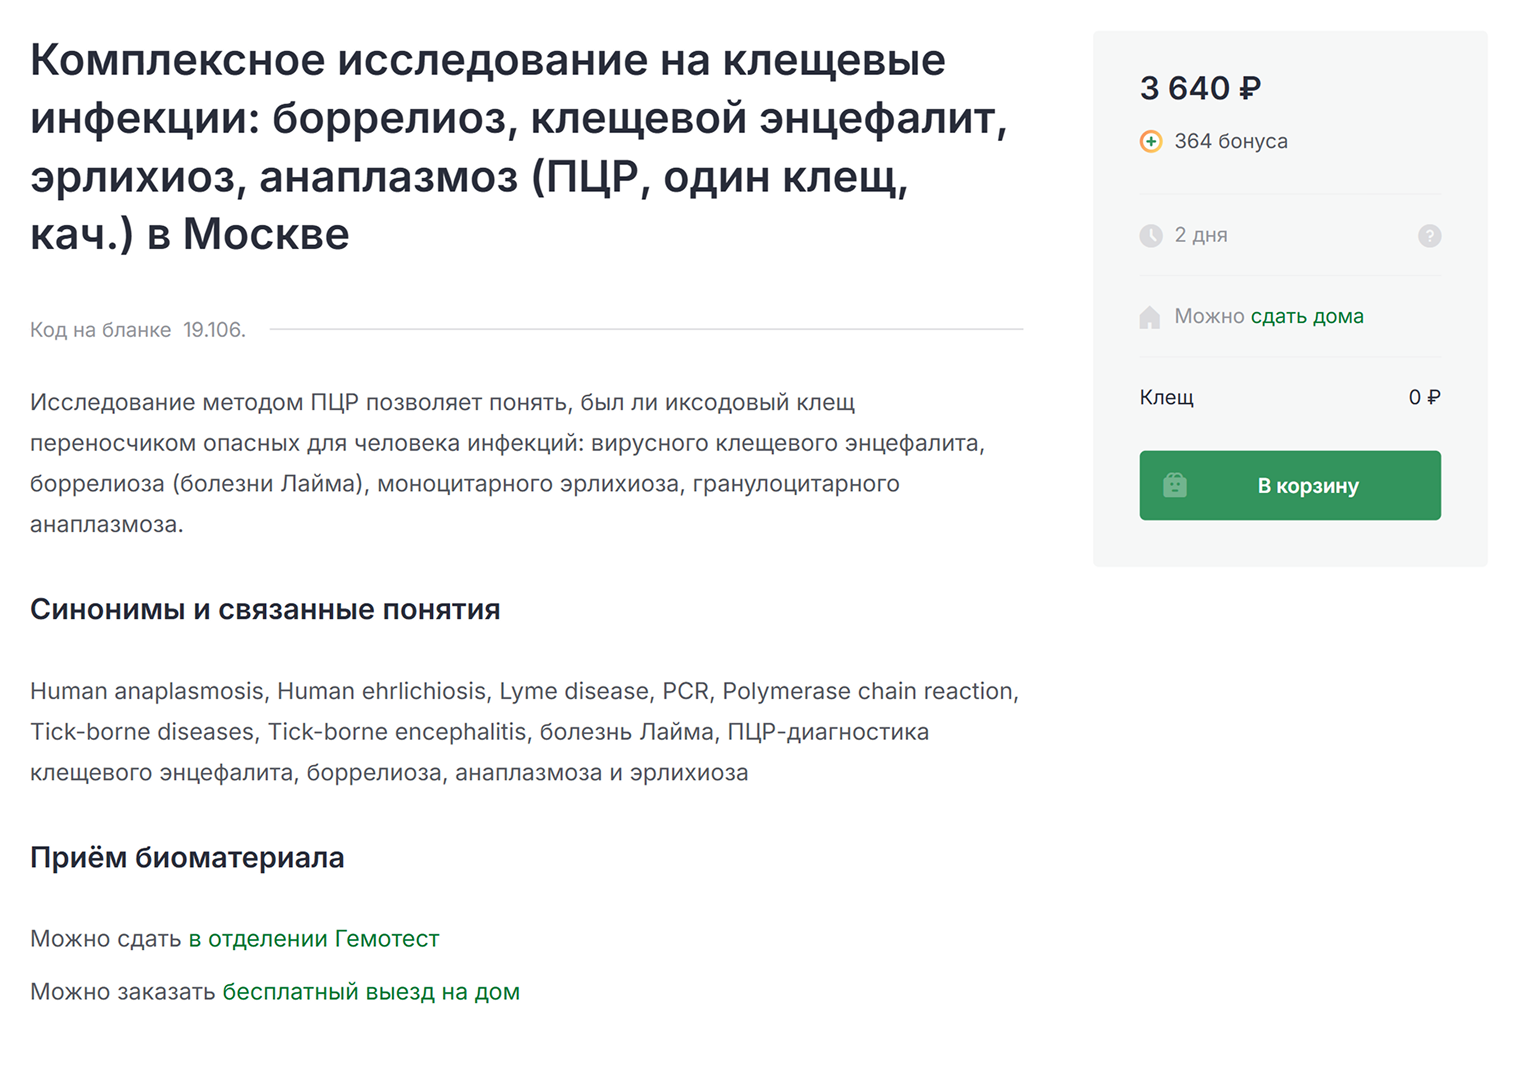Click the main page title heading
Viewport: 1520px width, 1068px height.
(519, 147)
